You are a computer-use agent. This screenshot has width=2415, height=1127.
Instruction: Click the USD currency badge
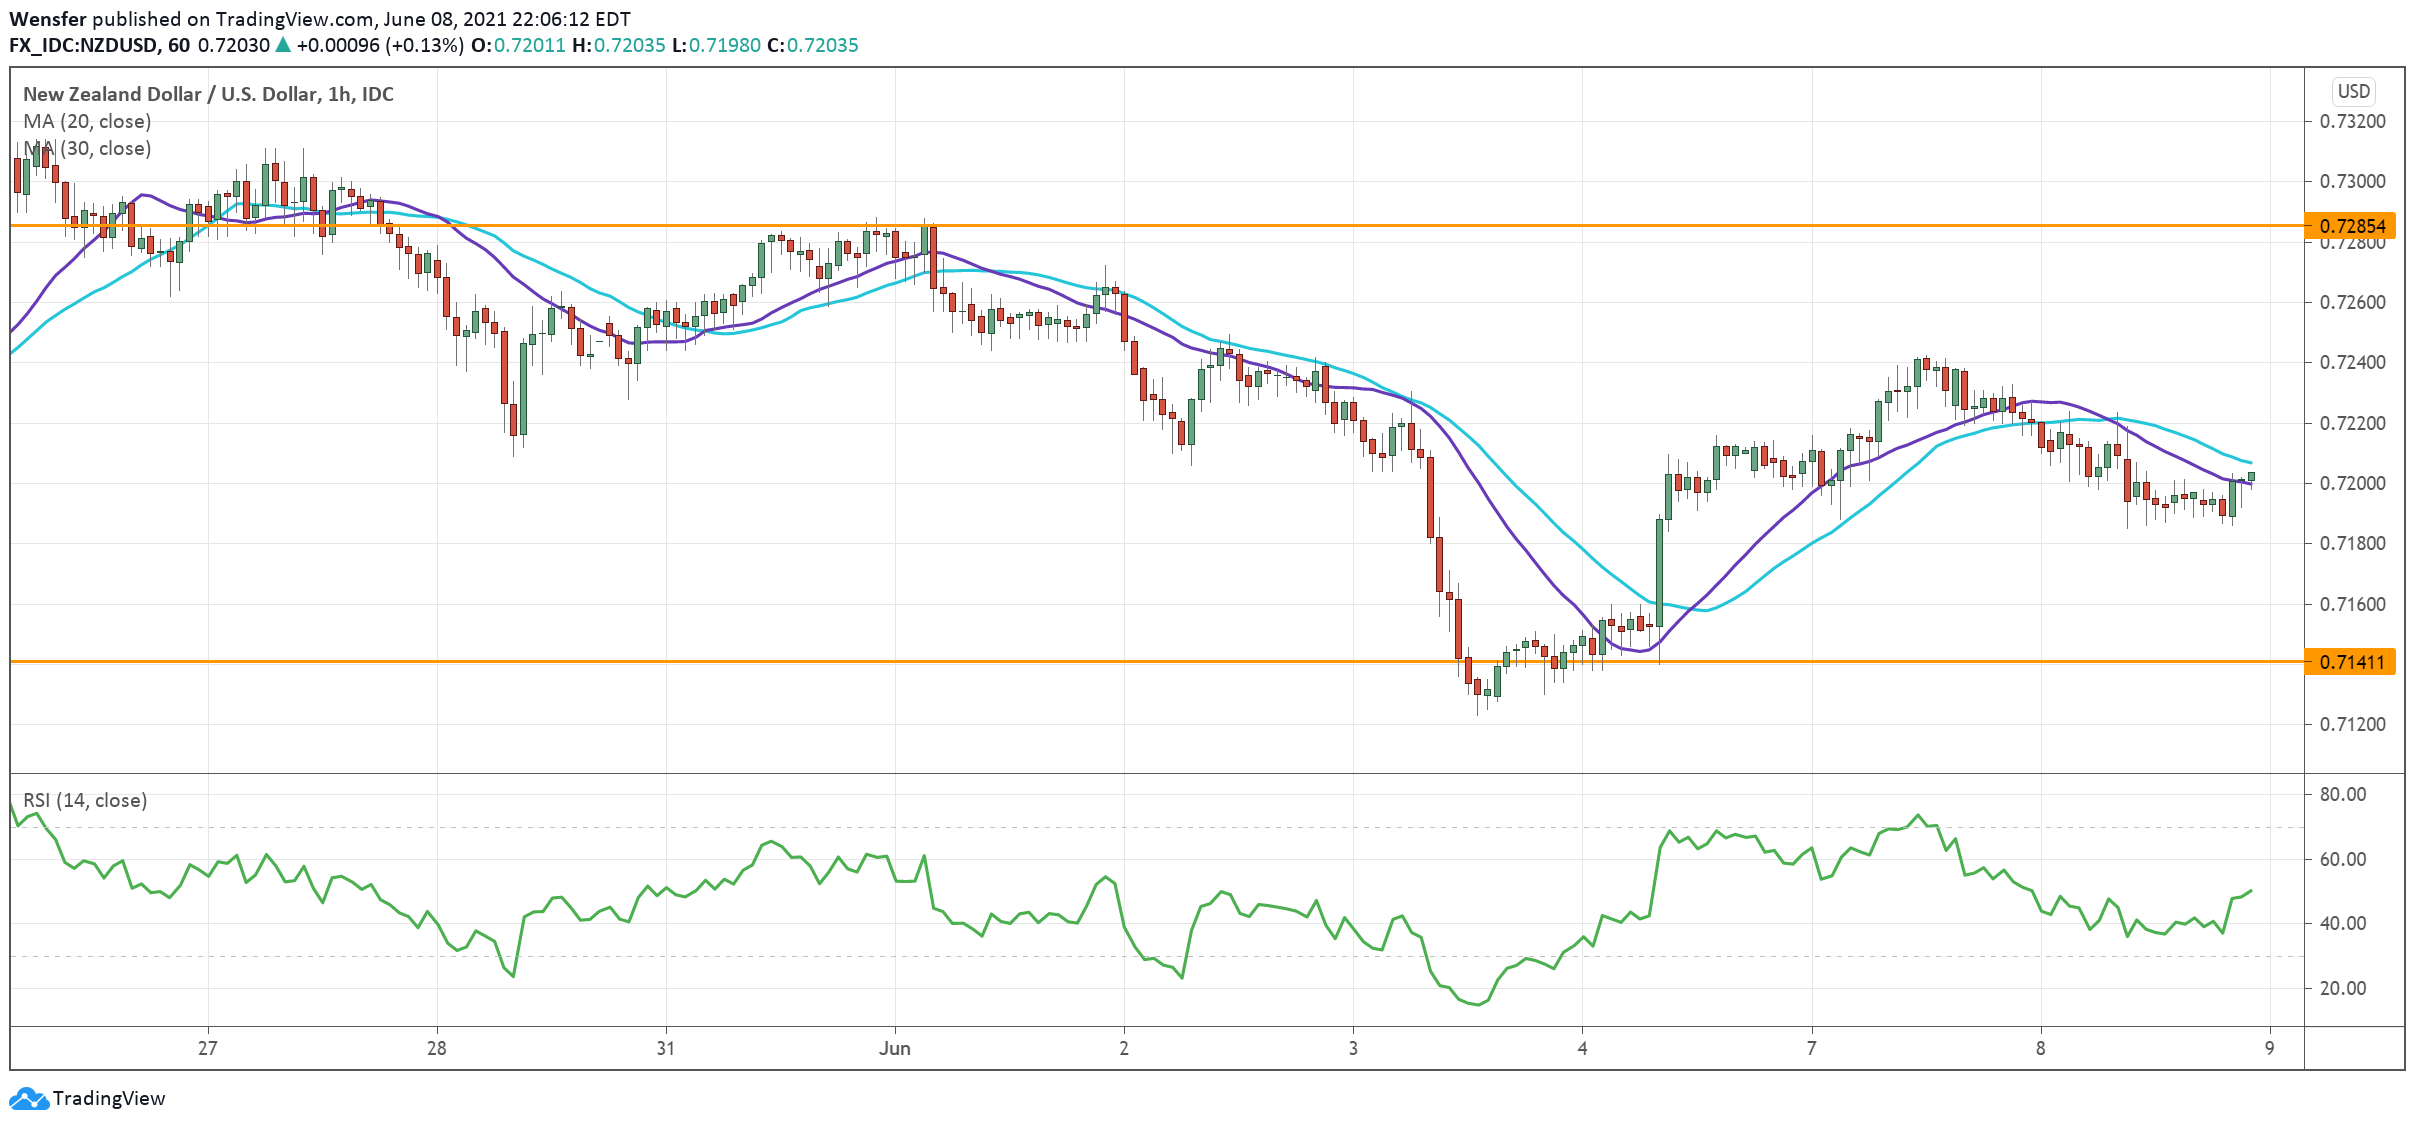(x=2352, y=92)
